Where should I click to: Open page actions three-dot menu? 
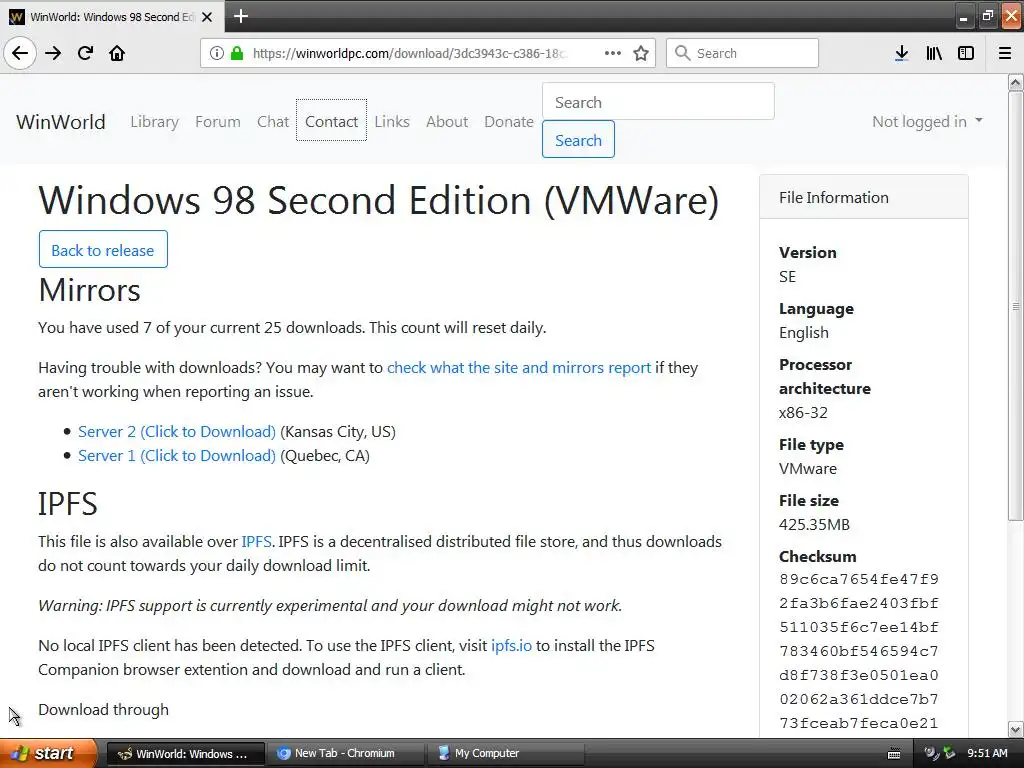pos(613,53)
